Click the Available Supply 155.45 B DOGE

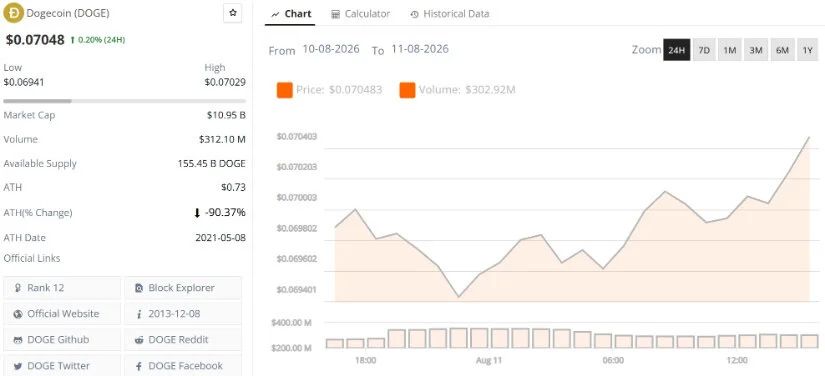click(212, 164)
